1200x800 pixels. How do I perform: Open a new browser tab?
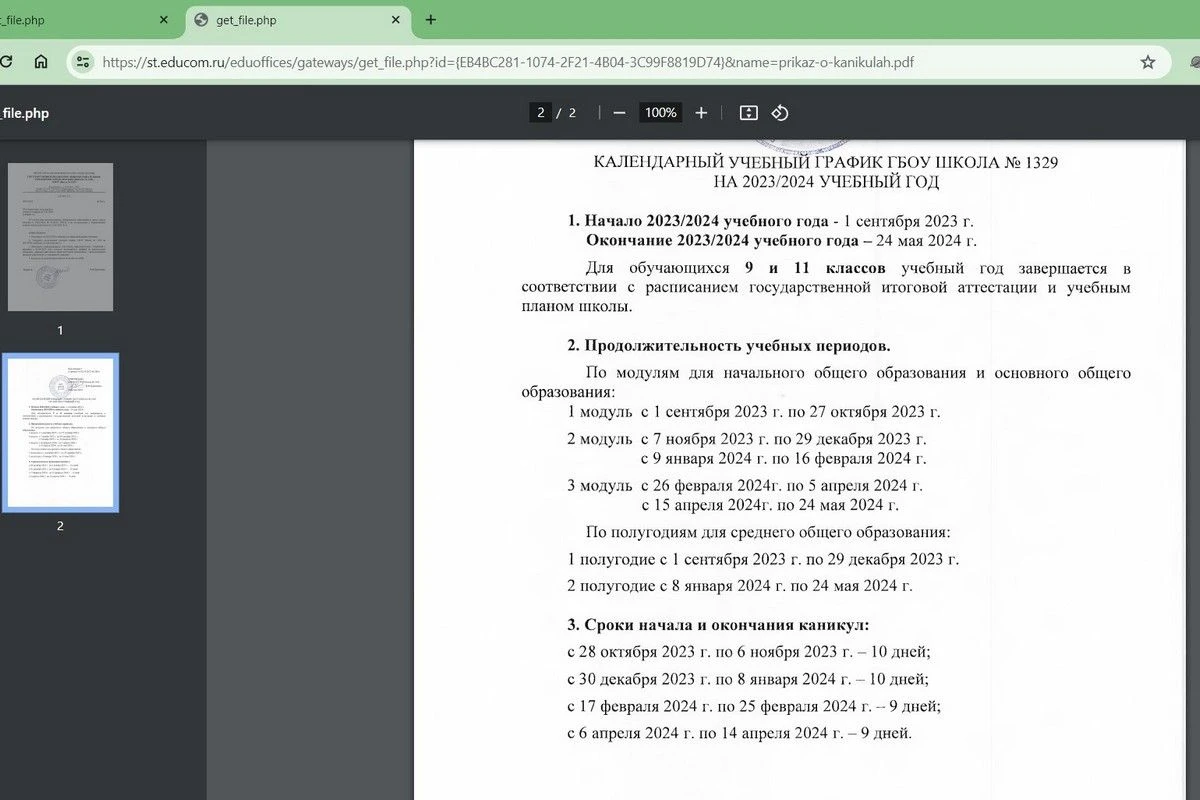pos(431,20)
